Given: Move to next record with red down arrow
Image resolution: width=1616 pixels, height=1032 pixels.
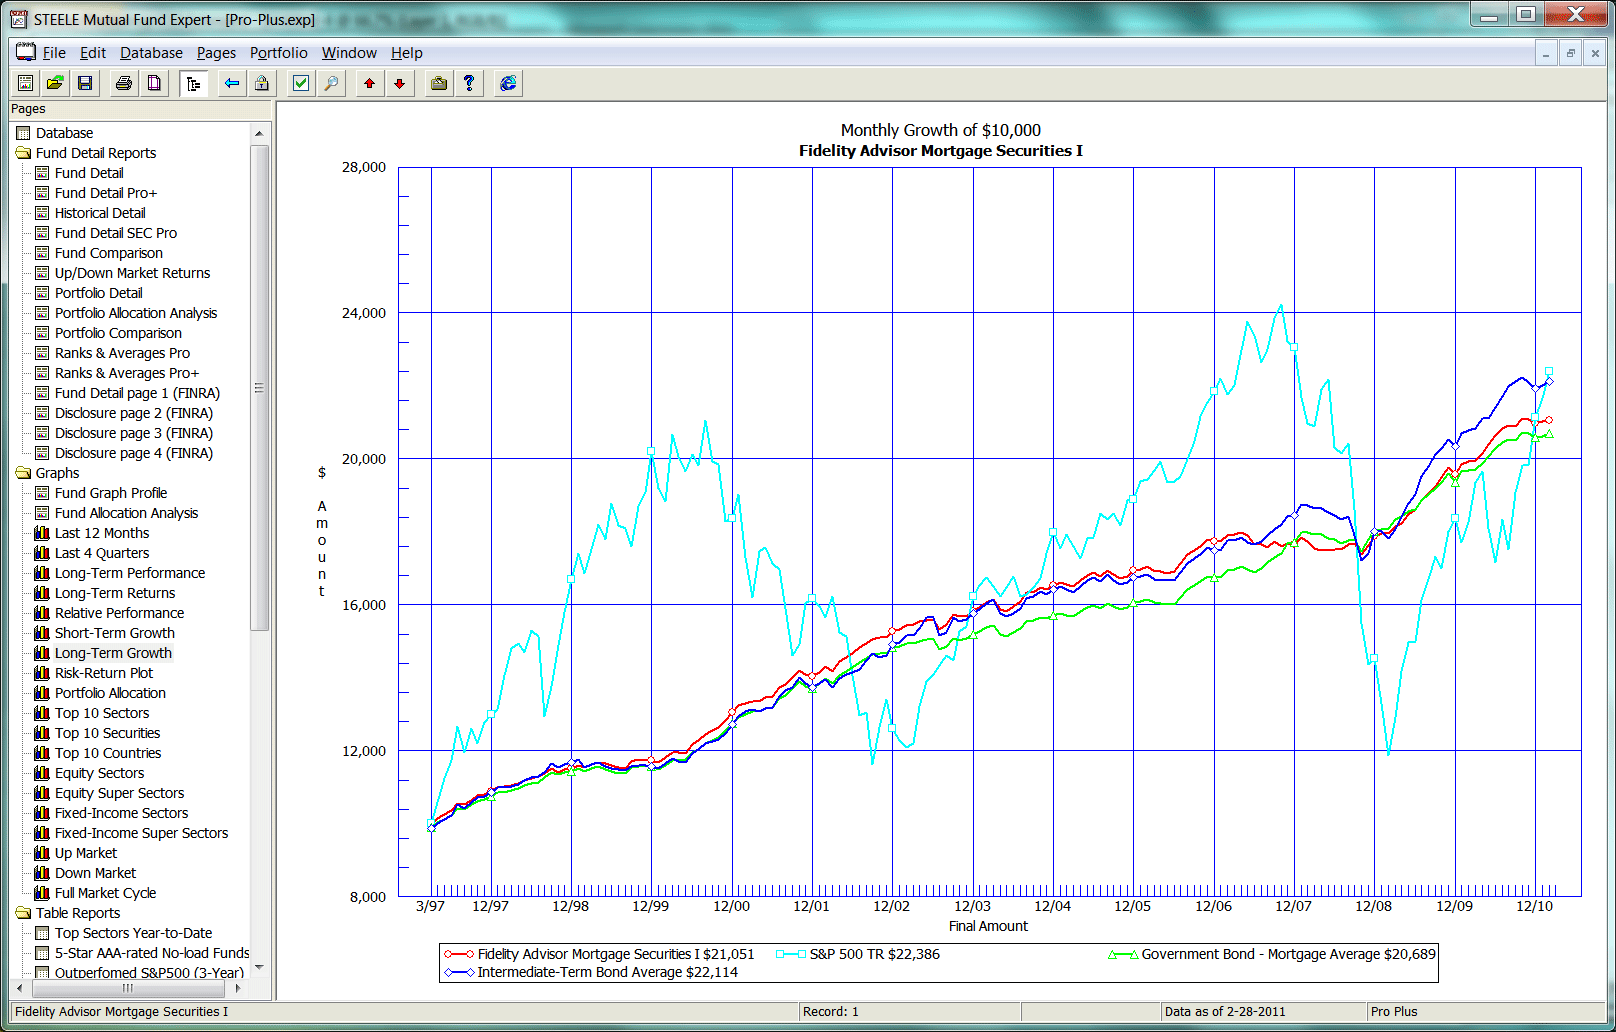Looking at the screenshot, I should [400, 83].
